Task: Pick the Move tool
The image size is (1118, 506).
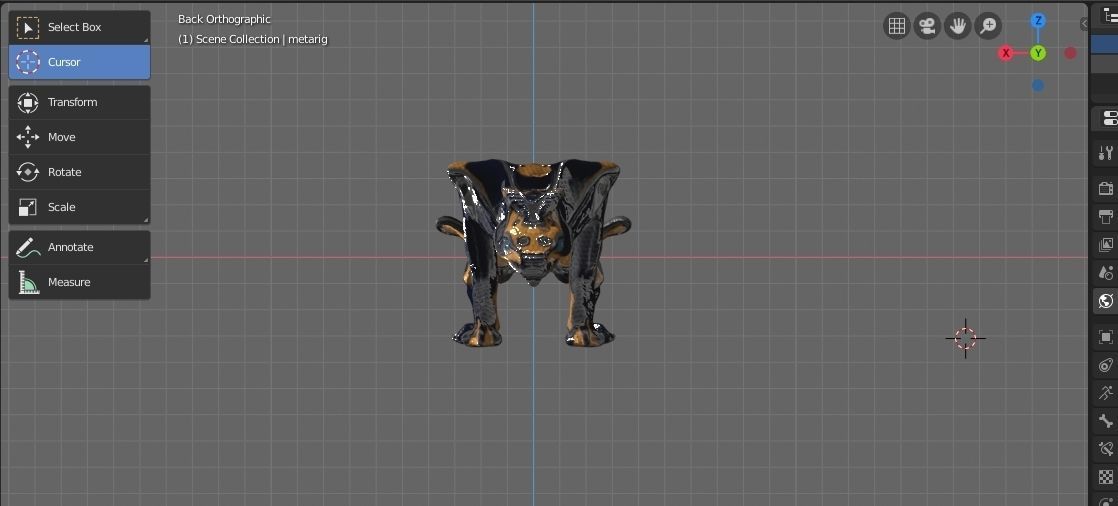Action: click(79, 137)
